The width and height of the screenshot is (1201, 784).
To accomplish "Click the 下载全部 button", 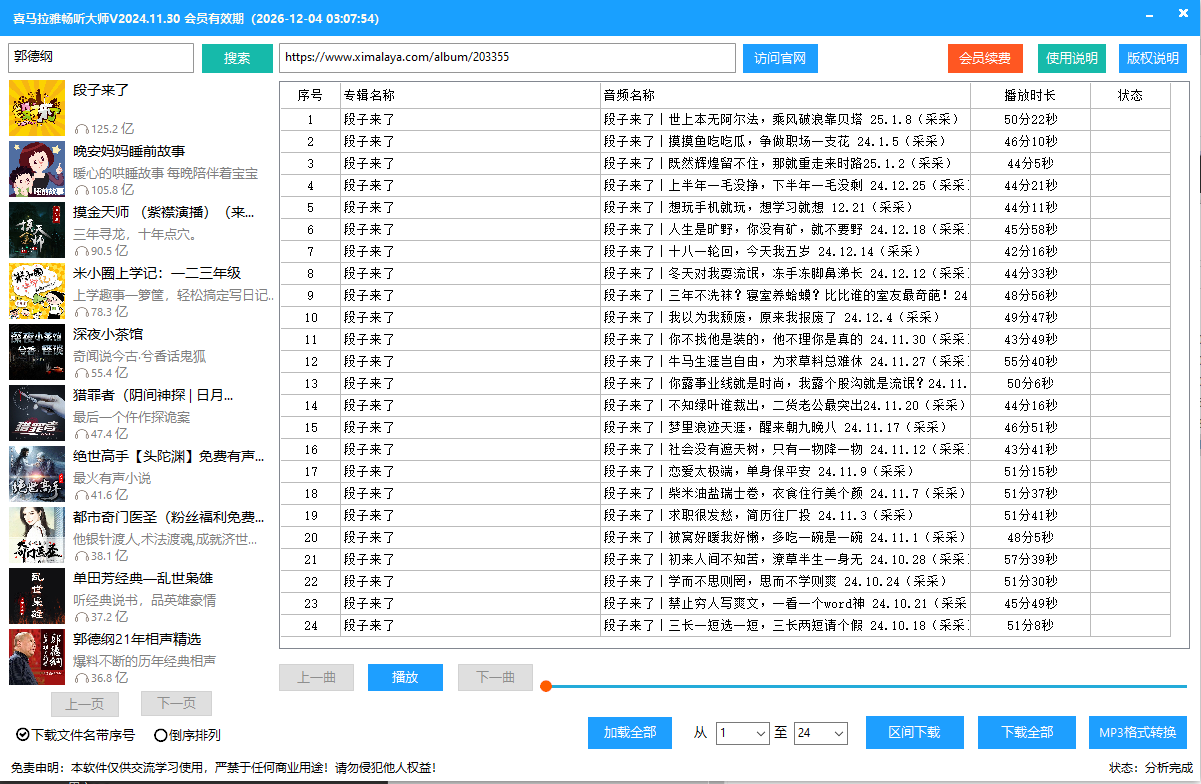I will coord(1027,732).
